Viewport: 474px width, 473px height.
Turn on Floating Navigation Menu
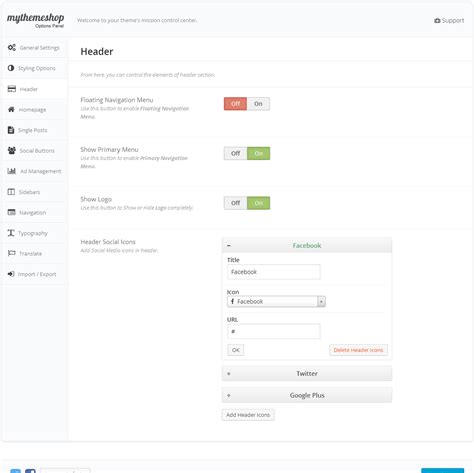click(x=258, y=104)
